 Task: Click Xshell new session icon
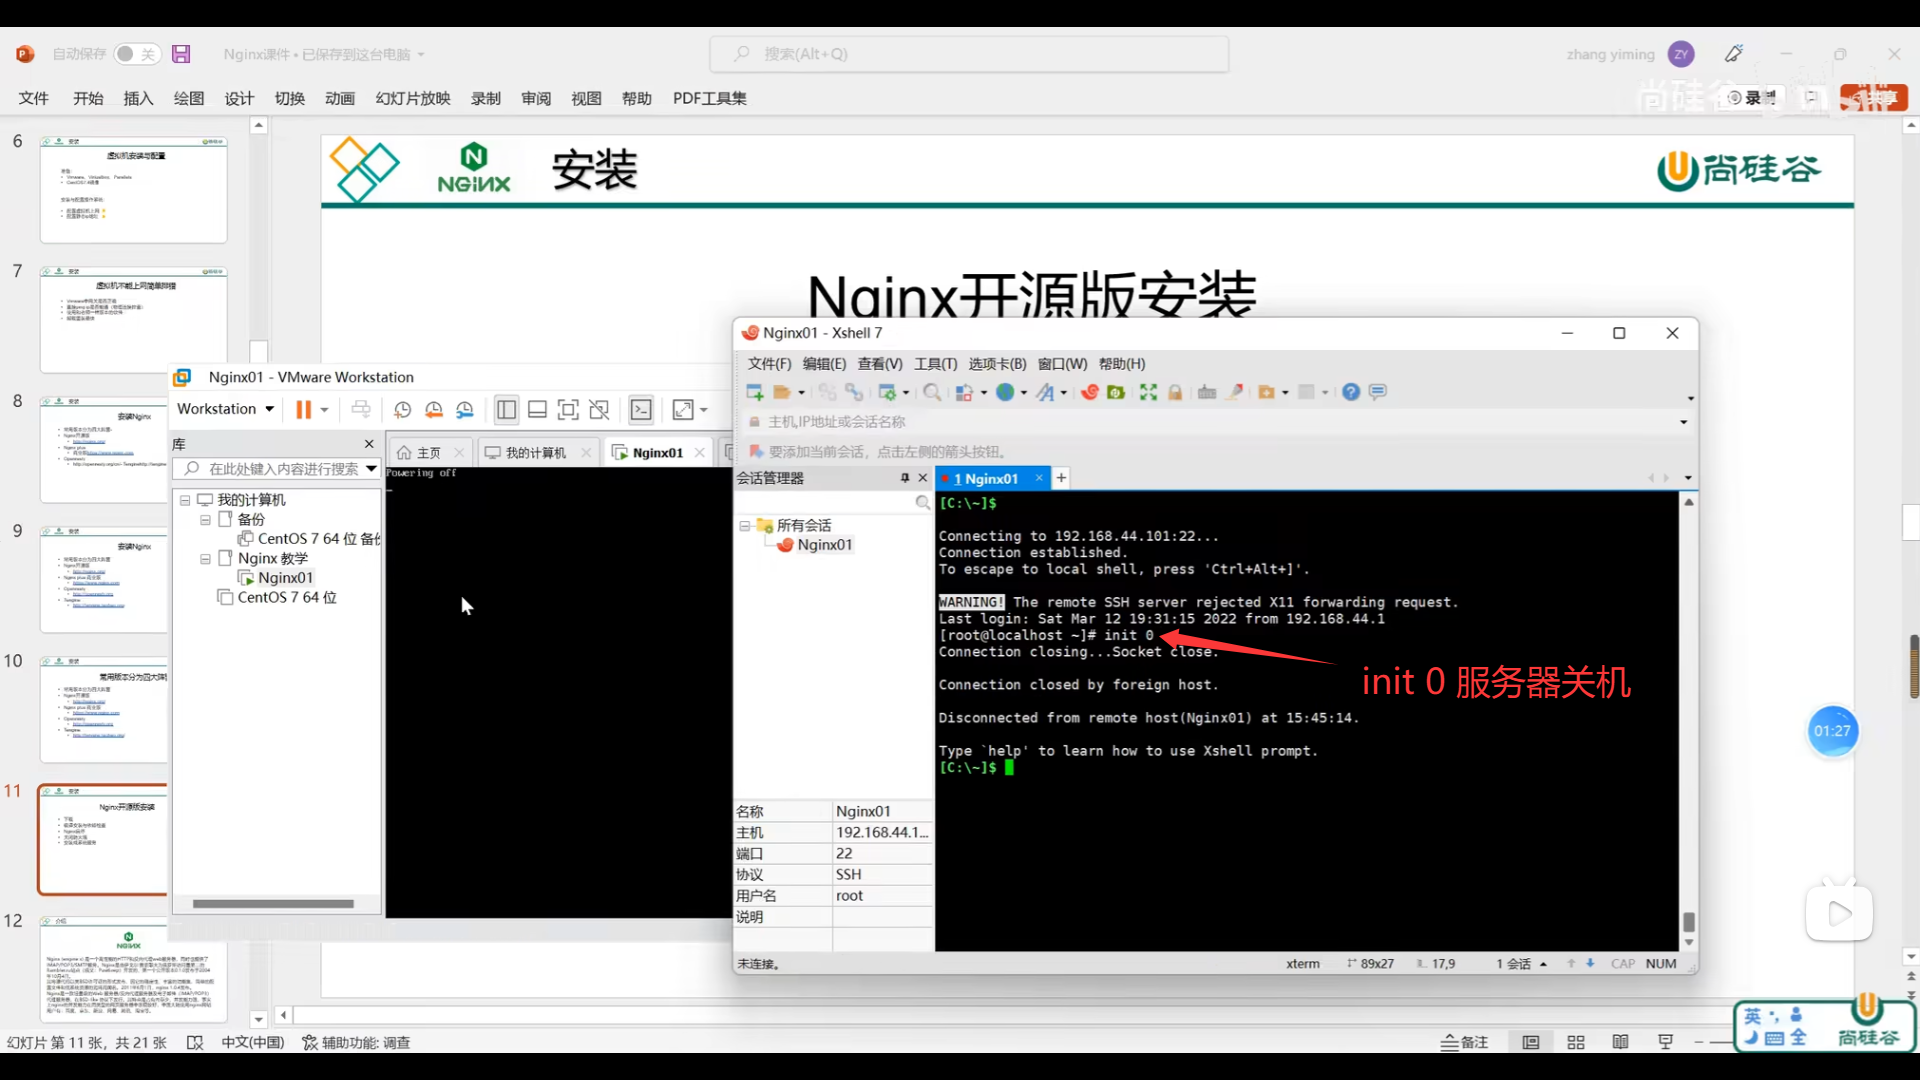tap(755, 392)
